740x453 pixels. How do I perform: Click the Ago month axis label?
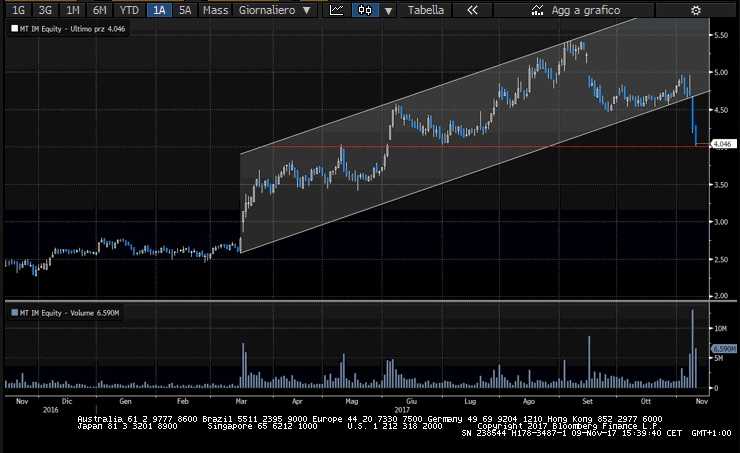click(529, 401)
